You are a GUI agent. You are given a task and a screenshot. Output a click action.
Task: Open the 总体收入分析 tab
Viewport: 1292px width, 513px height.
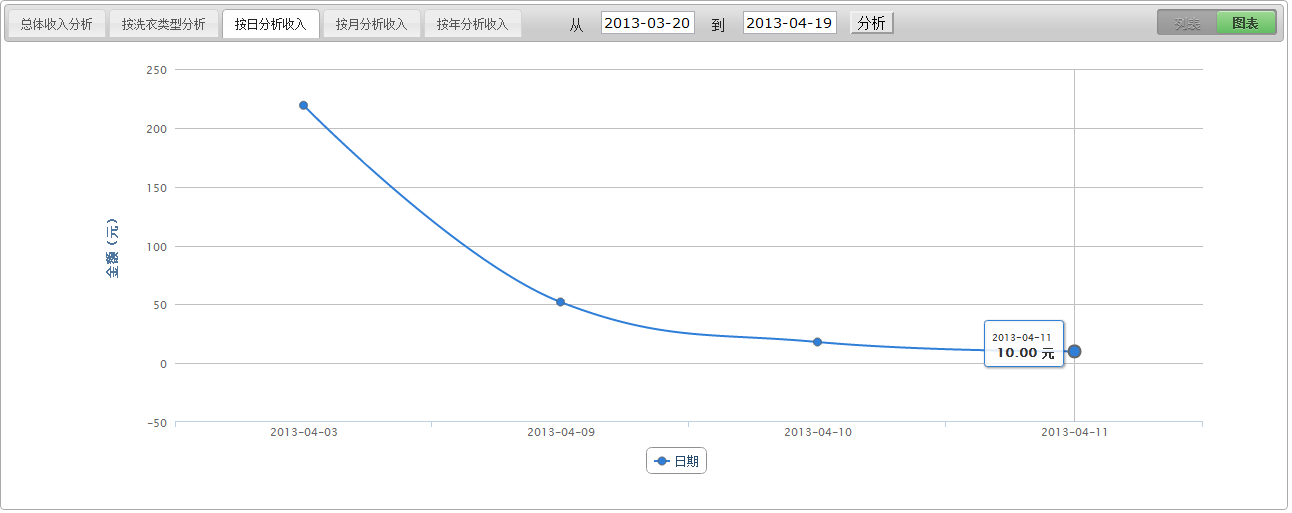56,24
